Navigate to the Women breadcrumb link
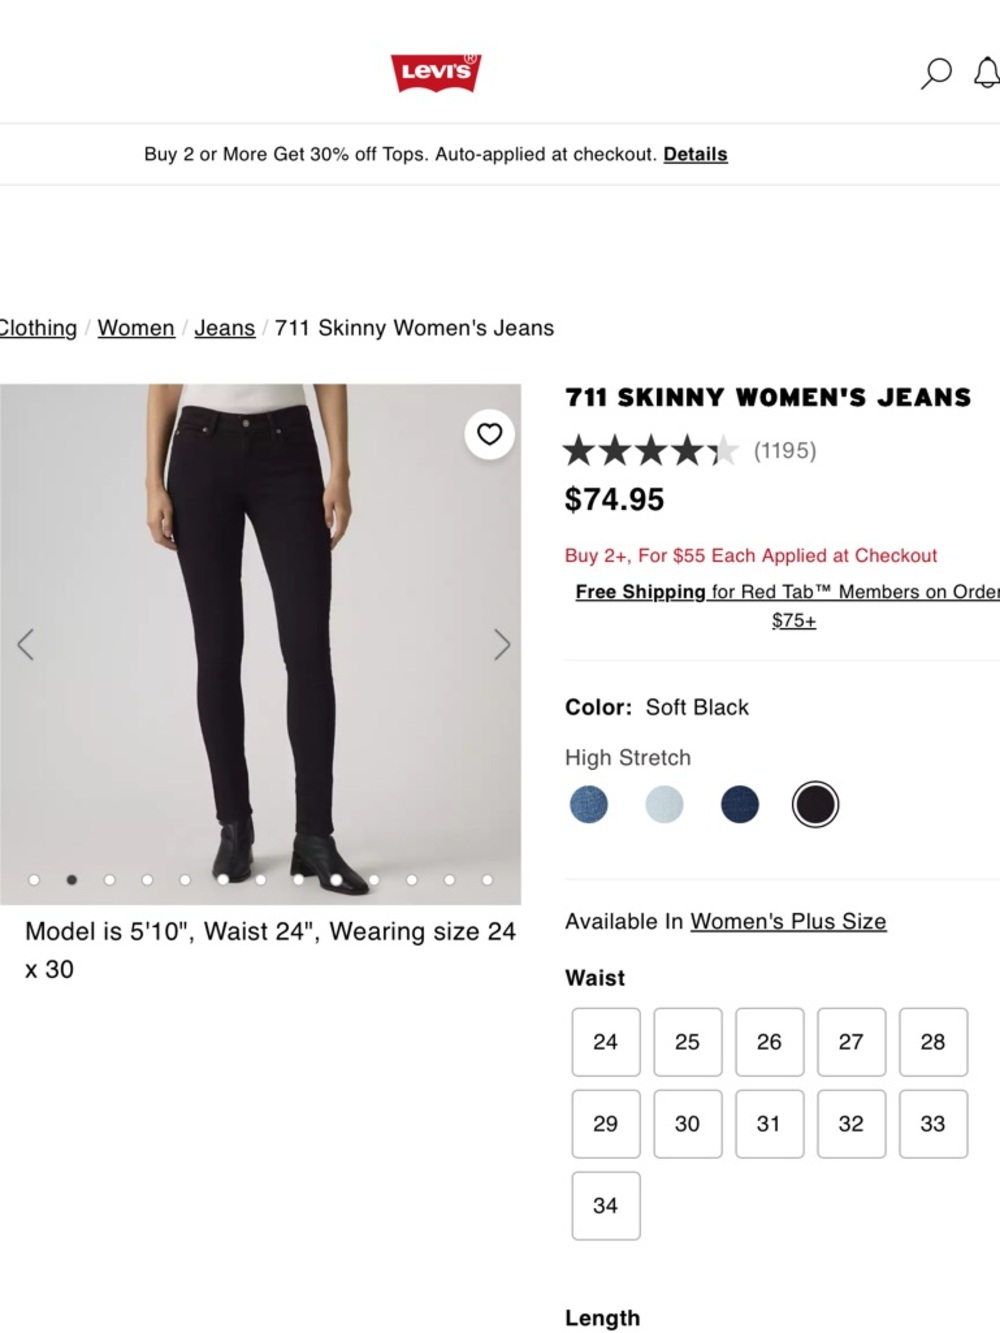 point(136,327)
